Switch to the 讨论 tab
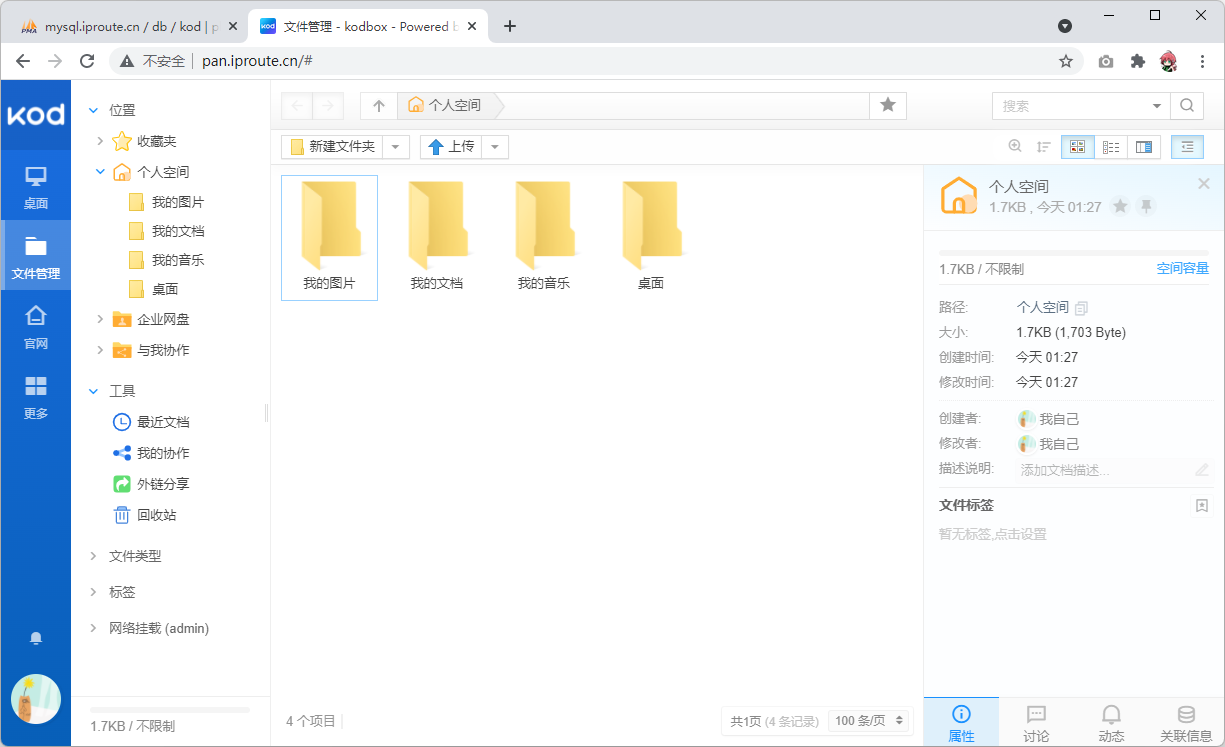The width and height of the screenshot is (1225, 747). pyautogui.click(x=1036, y=723)
